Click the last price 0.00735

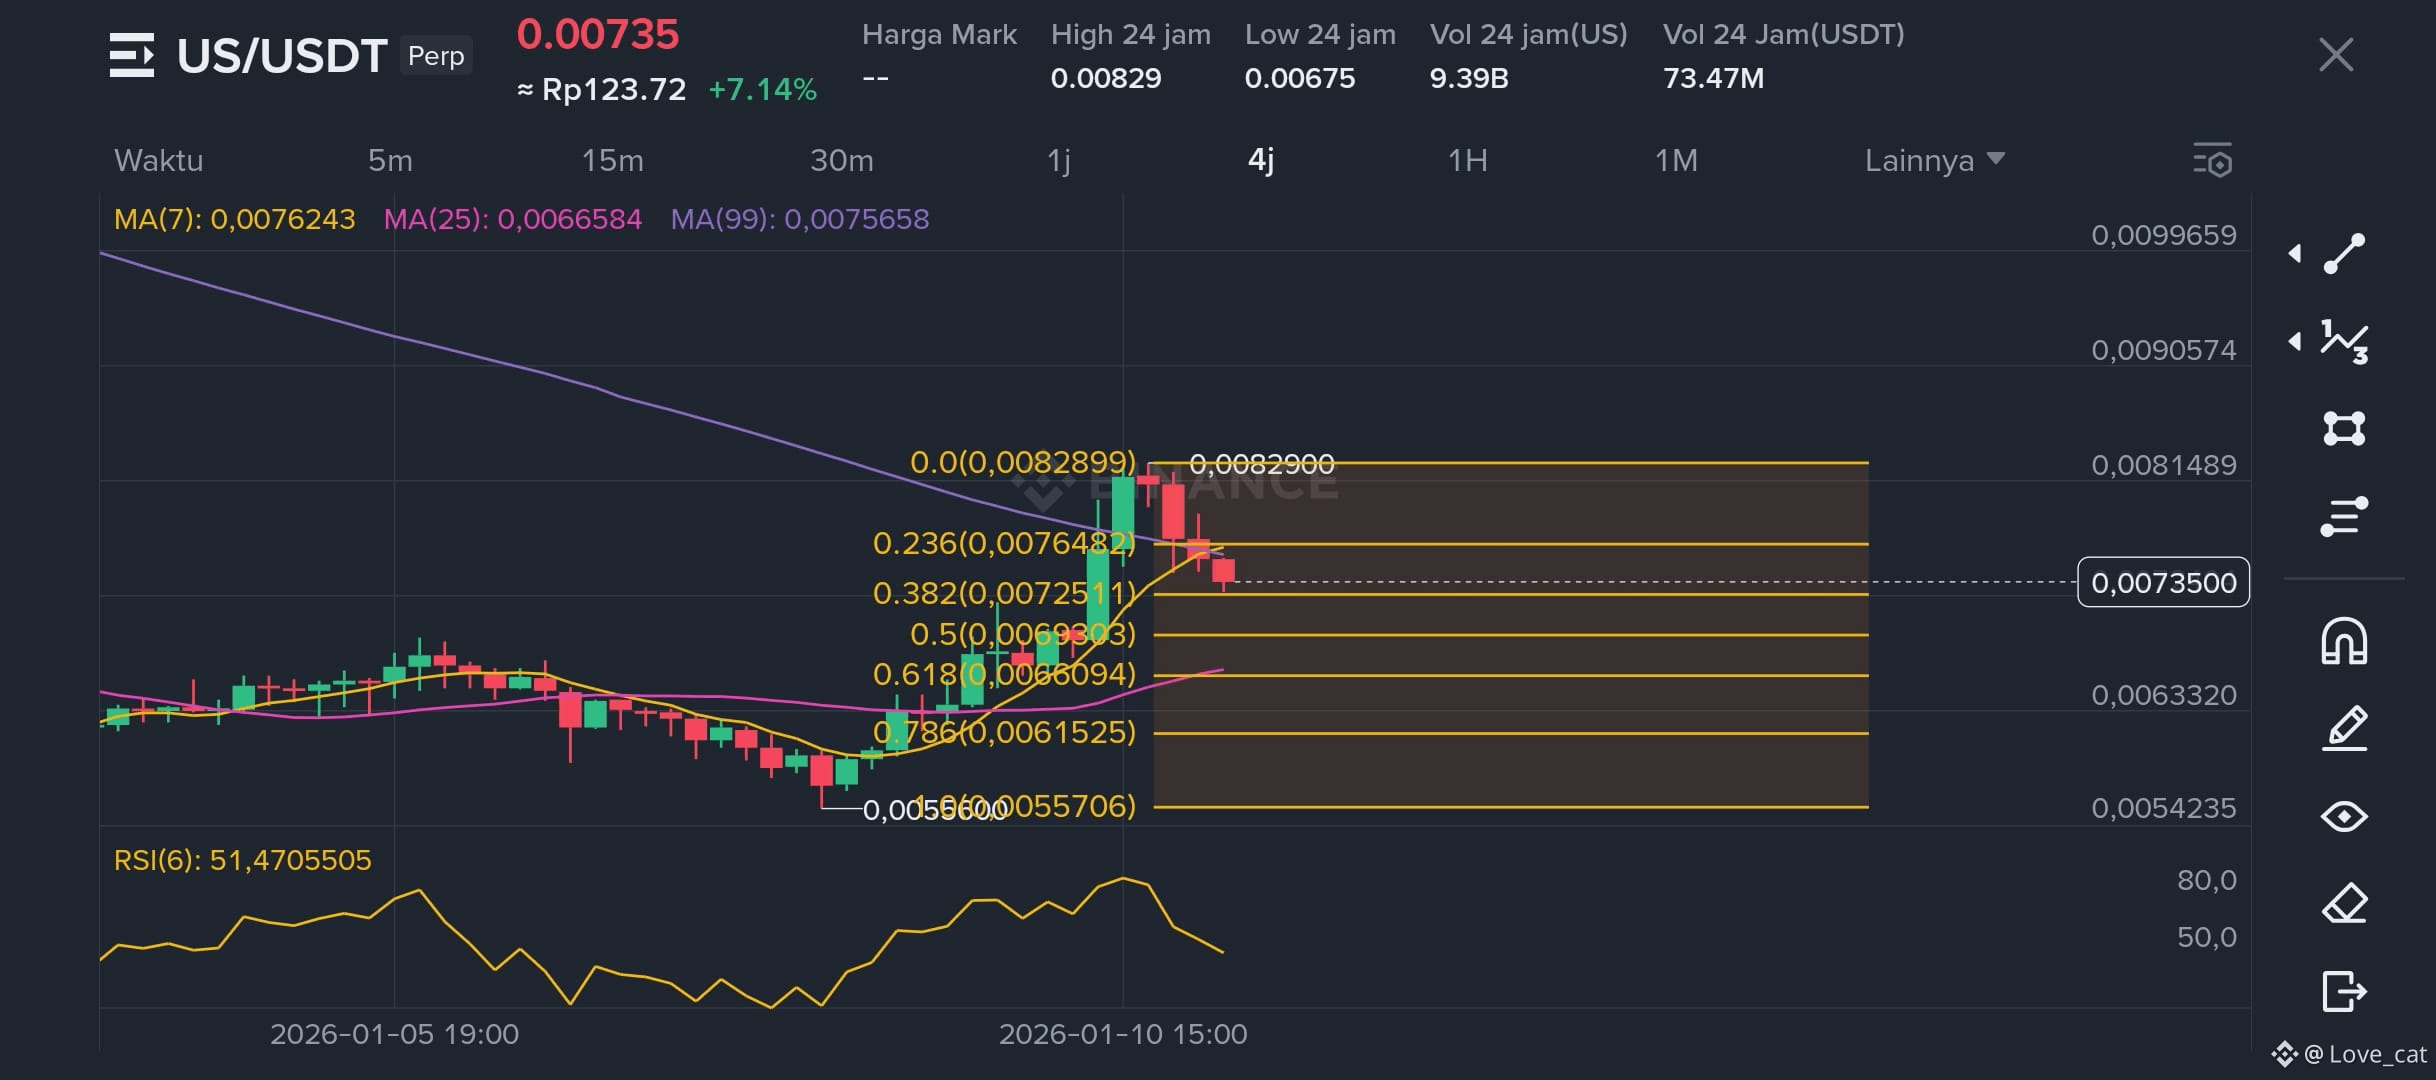597,35
